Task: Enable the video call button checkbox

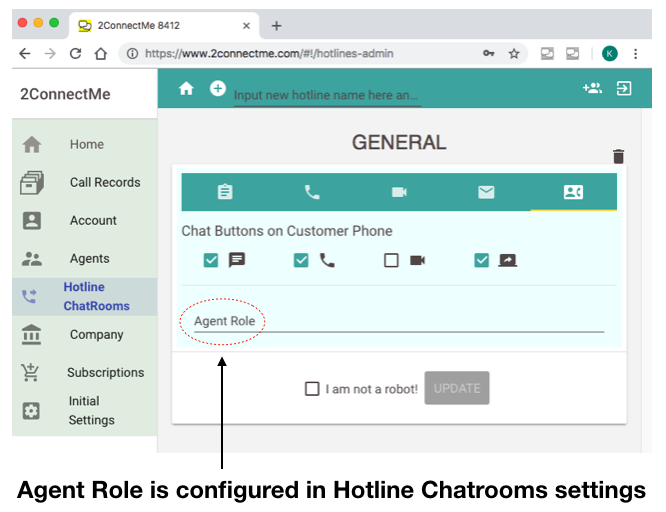Action: (391, 260)
